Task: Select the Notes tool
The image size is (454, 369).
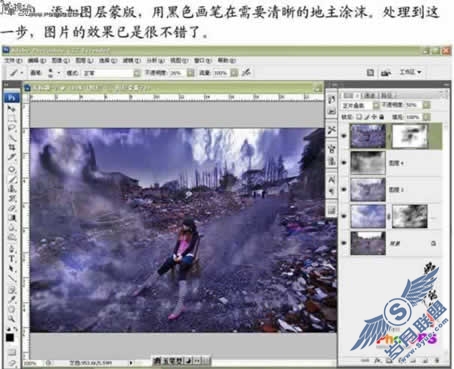Action: [11, 289]
